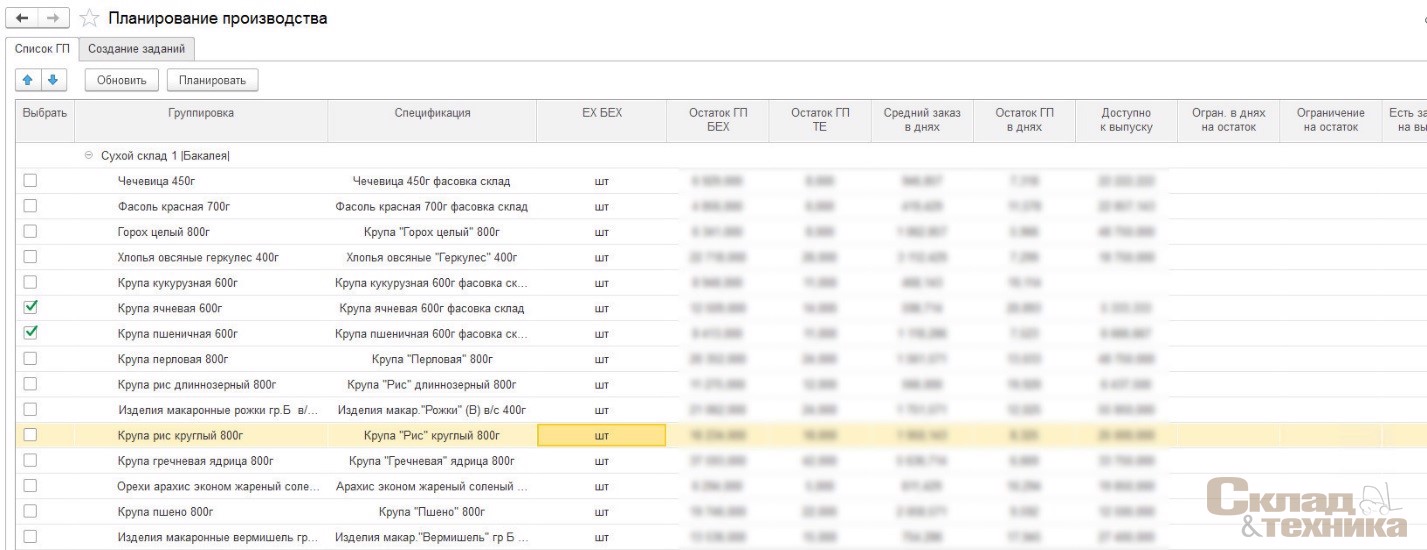Sort by Группировка column header
This screenshot has width=1427, height=550.
(x=201, y=113)
